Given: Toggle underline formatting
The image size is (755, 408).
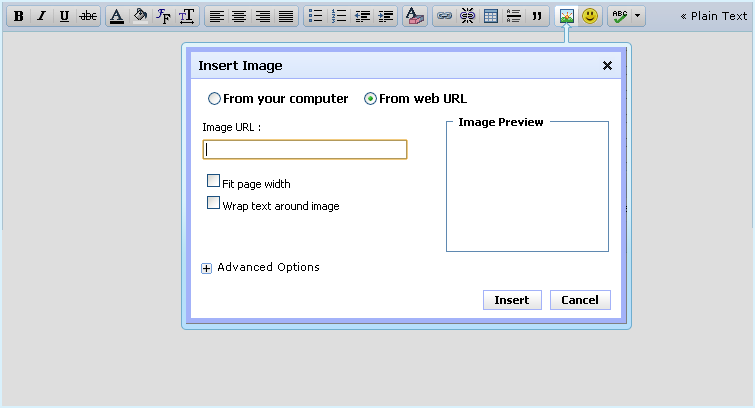Looking at the screenshot, I should (64, 16).
